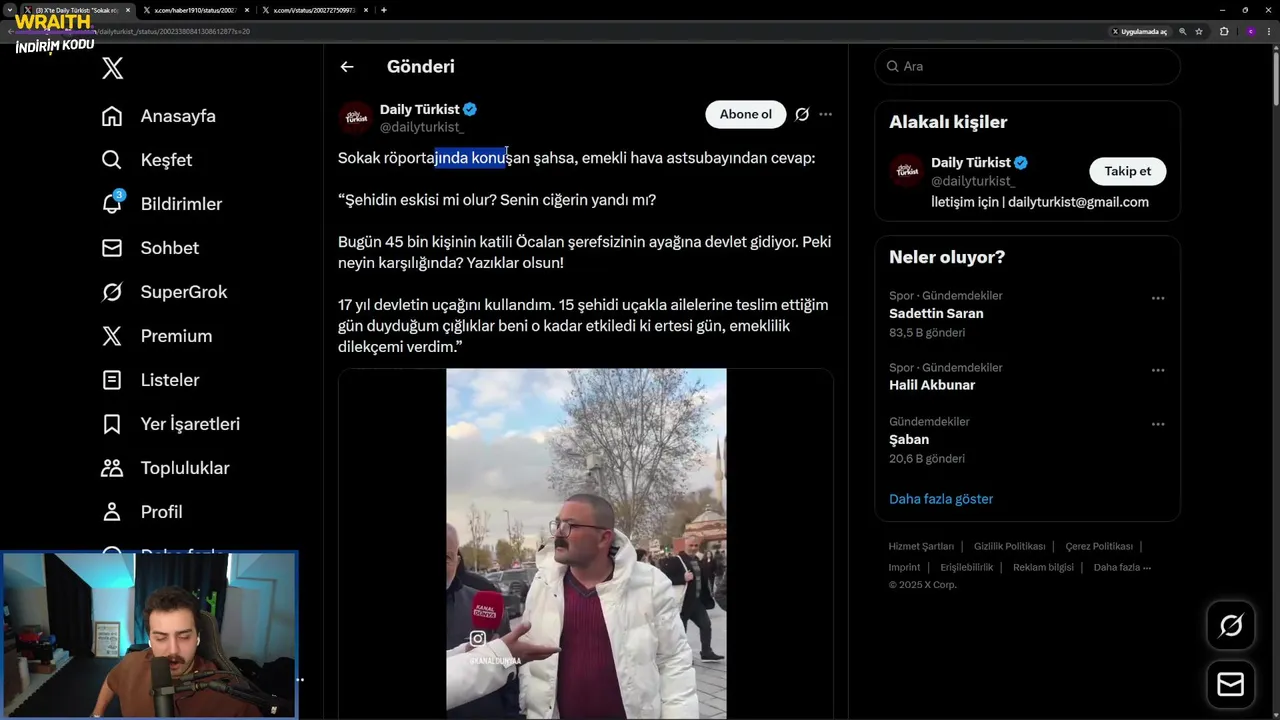The width and height of the screenshot is (1280, 720).
Task: Click the Daily Türkist verified badge in the post
Action: tap(470, 109)
